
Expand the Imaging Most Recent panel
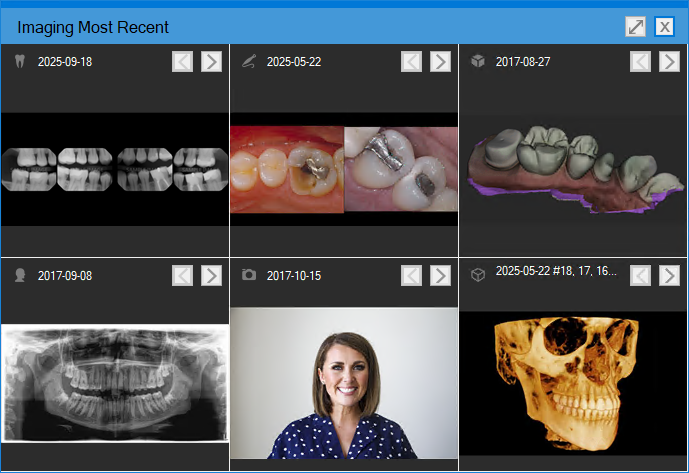[636, 27]
